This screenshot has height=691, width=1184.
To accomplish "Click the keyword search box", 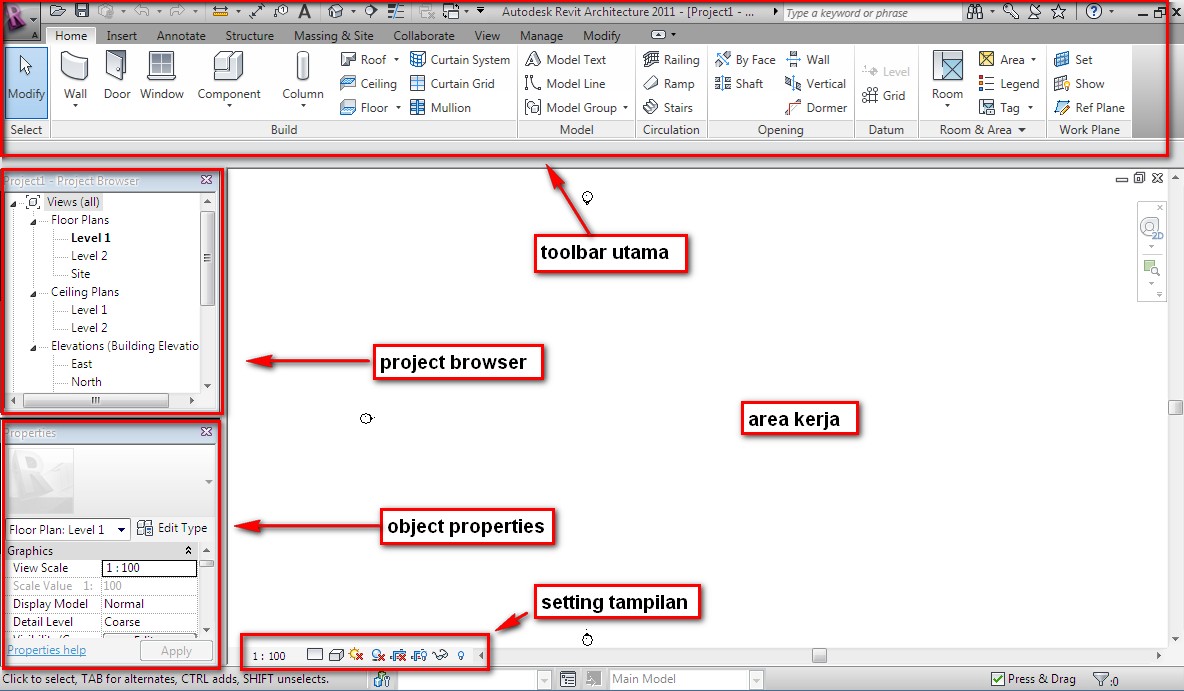I will point(871,13).
